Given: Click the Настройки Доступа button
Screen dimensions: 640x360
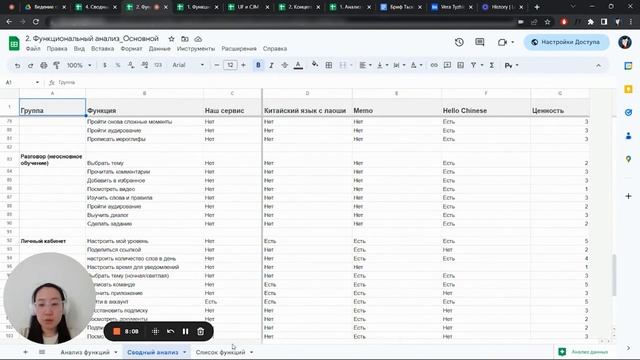Looking at the screenshot, I should coord(566,42).
